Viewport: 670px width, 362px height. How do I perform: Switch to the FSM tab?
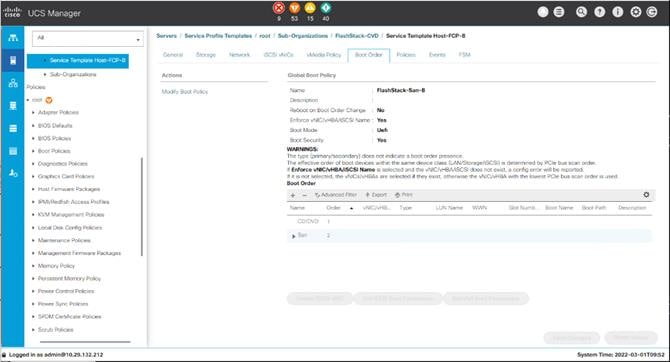click(x=464, y=55)
